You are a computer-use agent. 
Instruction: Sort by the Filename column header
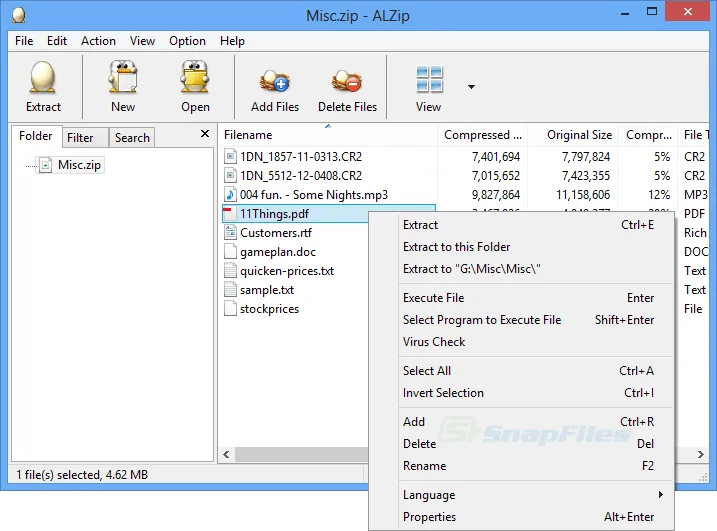[x=328, y=135]
